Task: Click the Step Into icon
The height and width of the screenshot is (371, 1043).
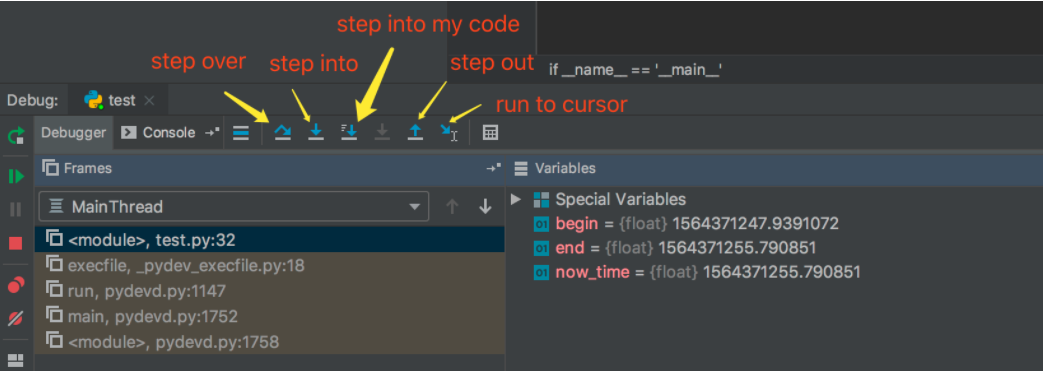Action: click(316, 132)
